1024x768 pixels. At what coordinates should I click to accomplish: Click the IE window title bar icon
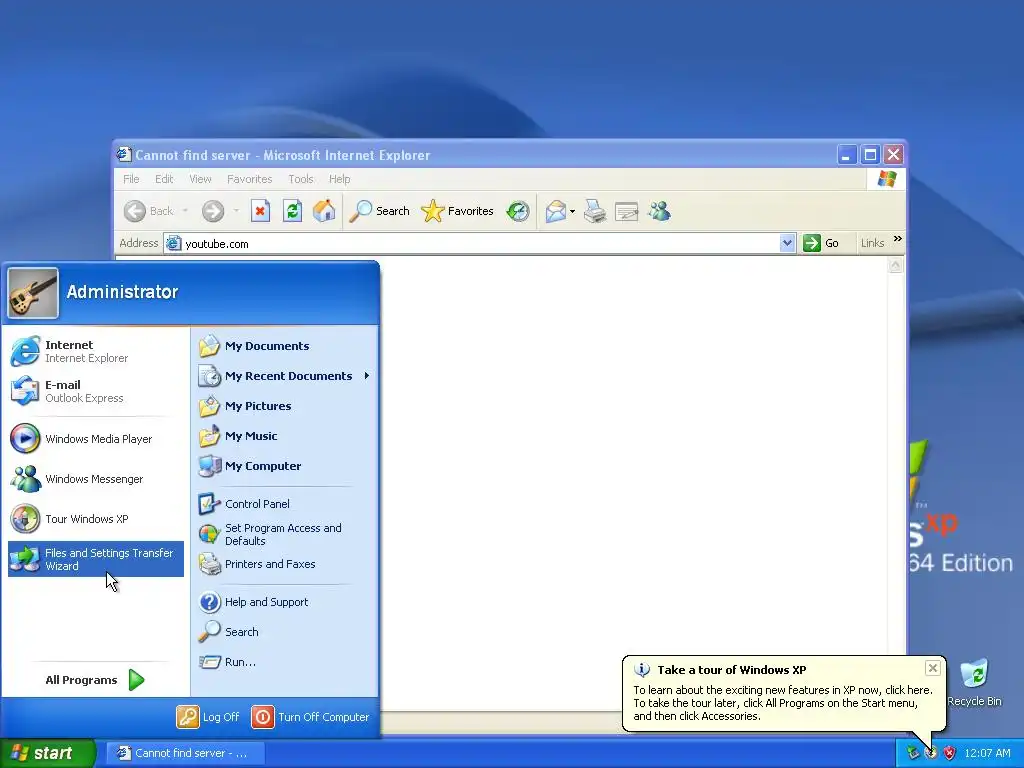coord(124,155)
